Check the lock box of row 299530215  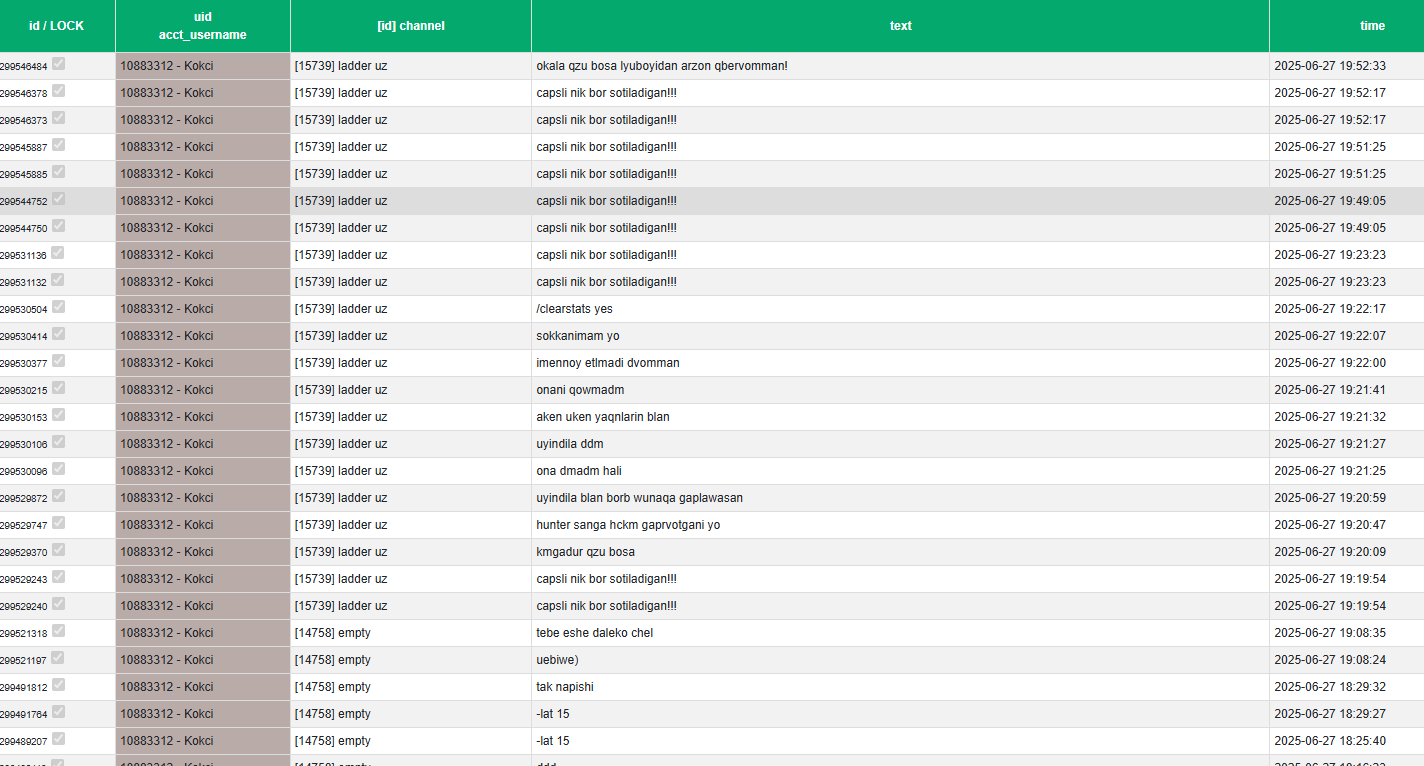click(59, 388)
